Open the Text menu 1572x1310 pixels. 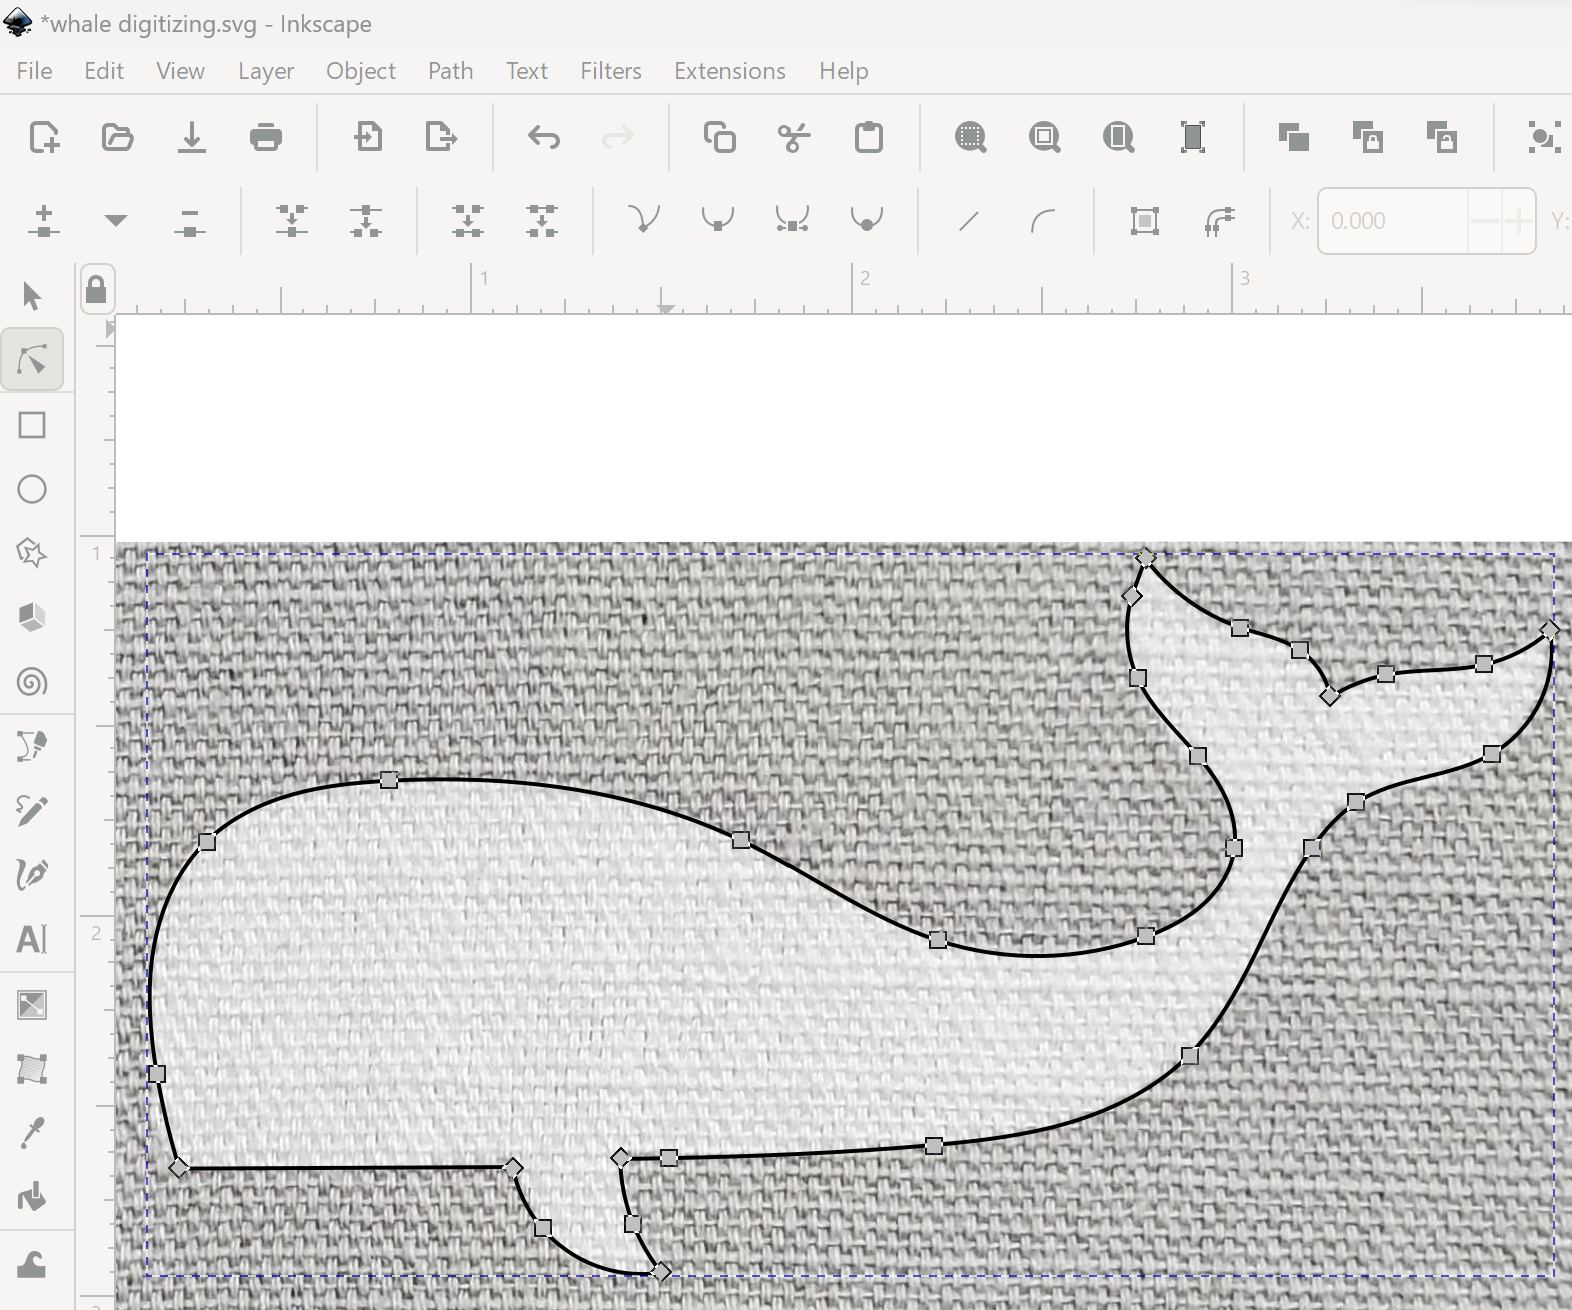pyautogui.click(x=527, y=71)
